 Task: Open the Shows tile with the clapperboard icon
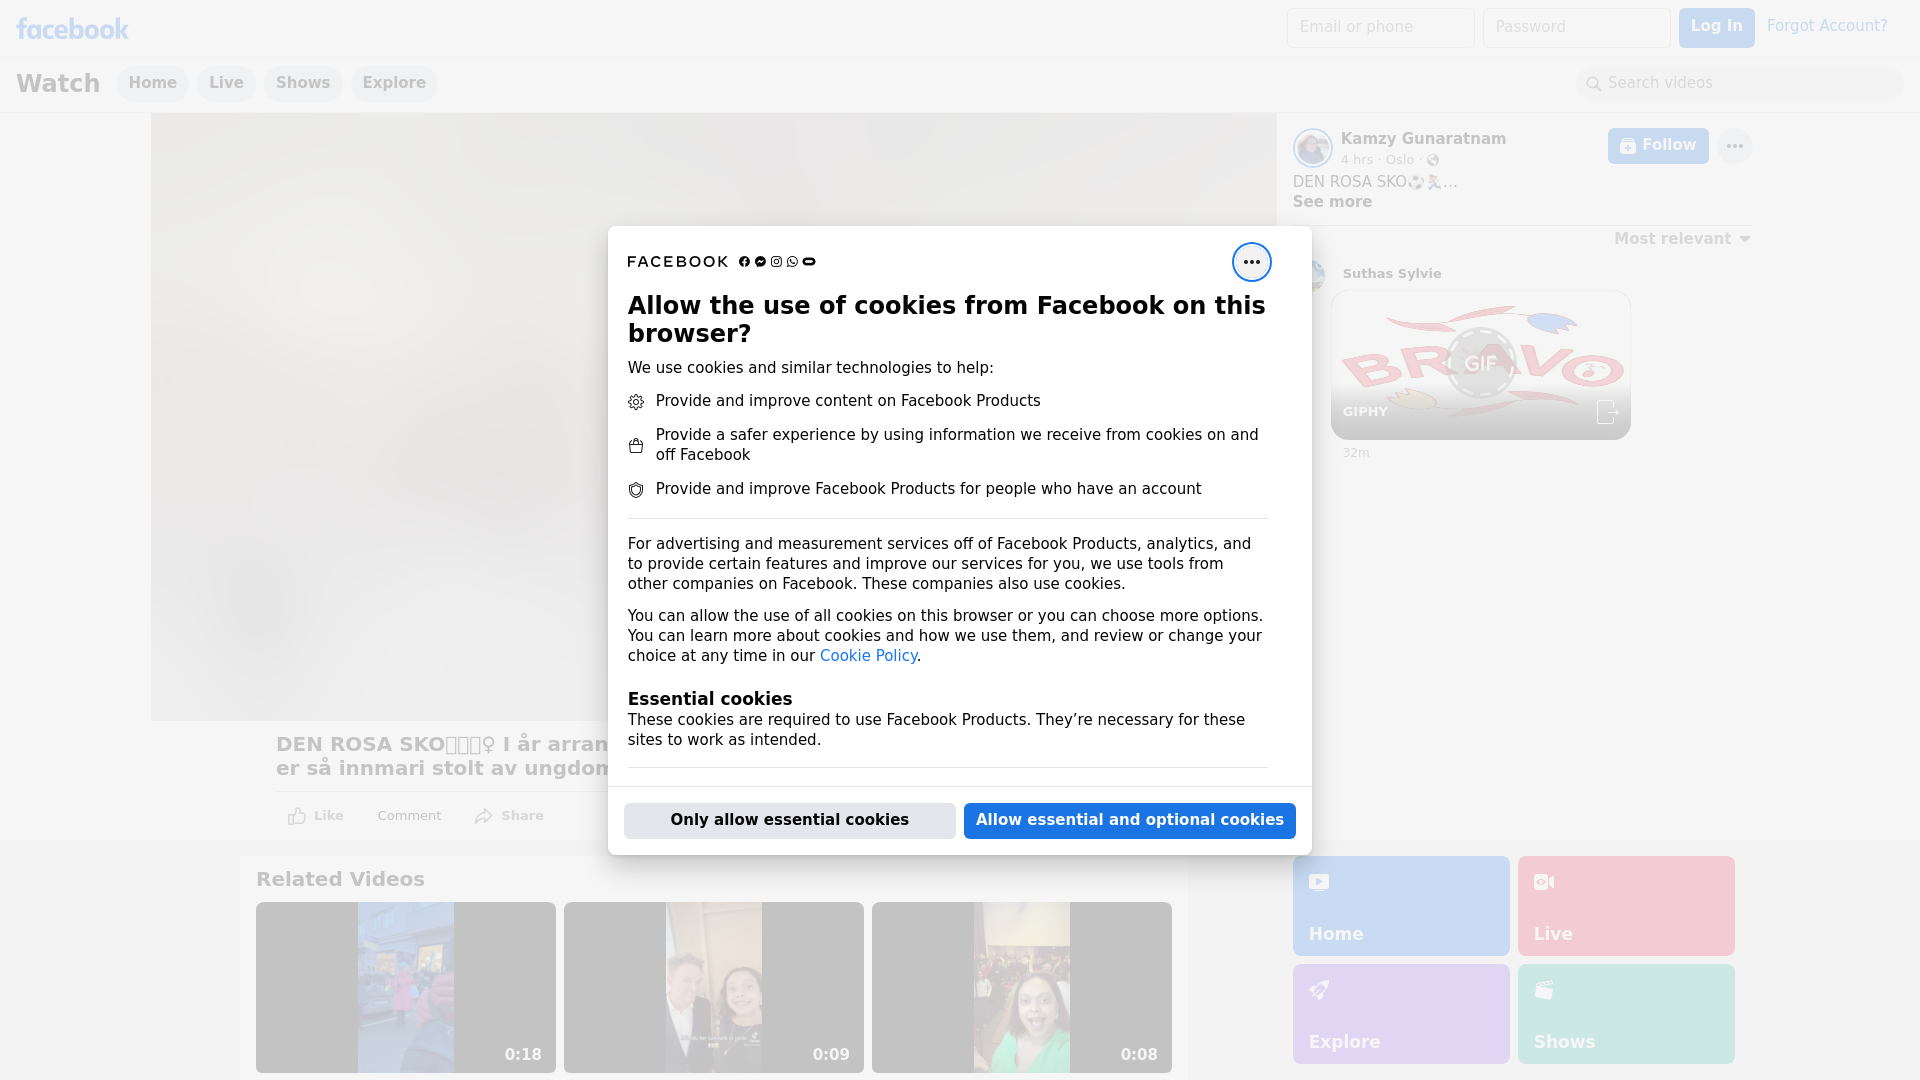[1625, 1014]
